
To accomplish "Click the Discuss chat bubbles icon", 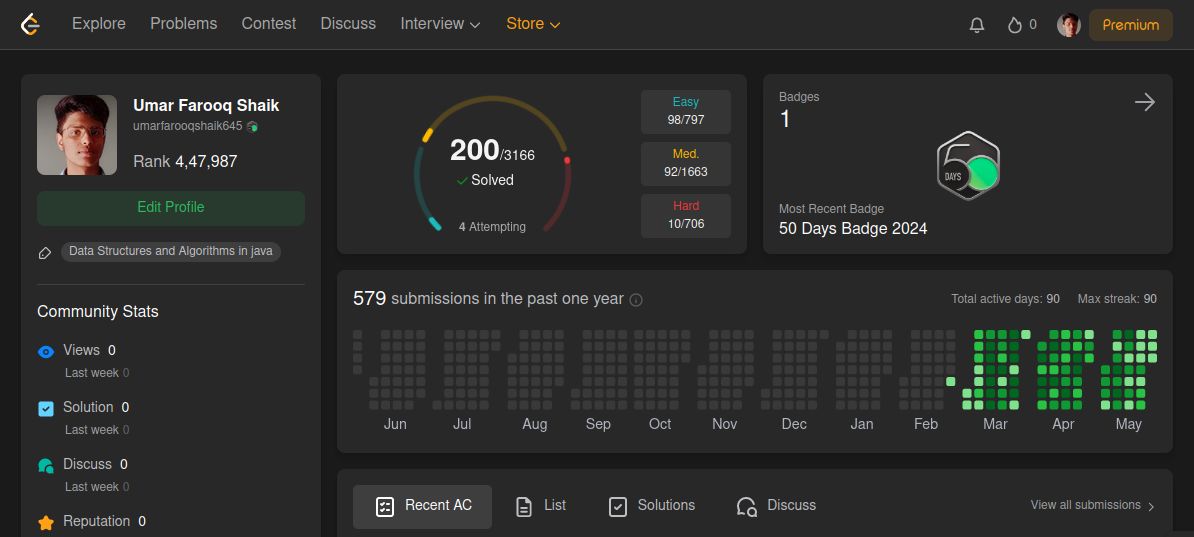I will (x=46, y=465).
